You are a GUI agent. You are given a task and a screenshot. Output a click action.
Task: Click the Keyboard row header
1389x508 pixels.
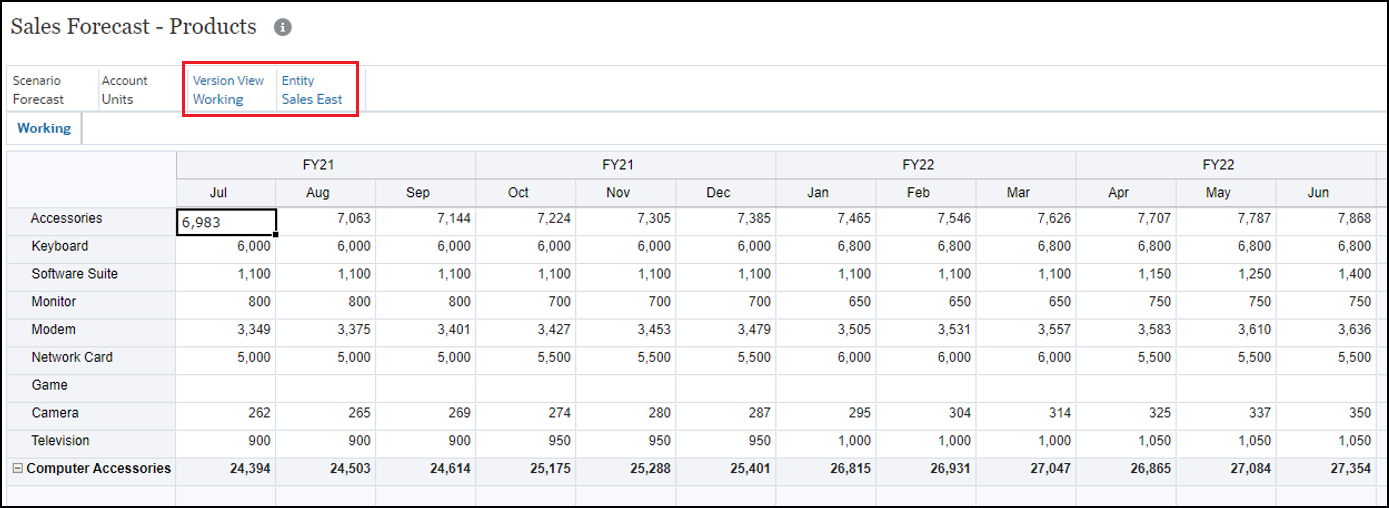pos(59,246)
